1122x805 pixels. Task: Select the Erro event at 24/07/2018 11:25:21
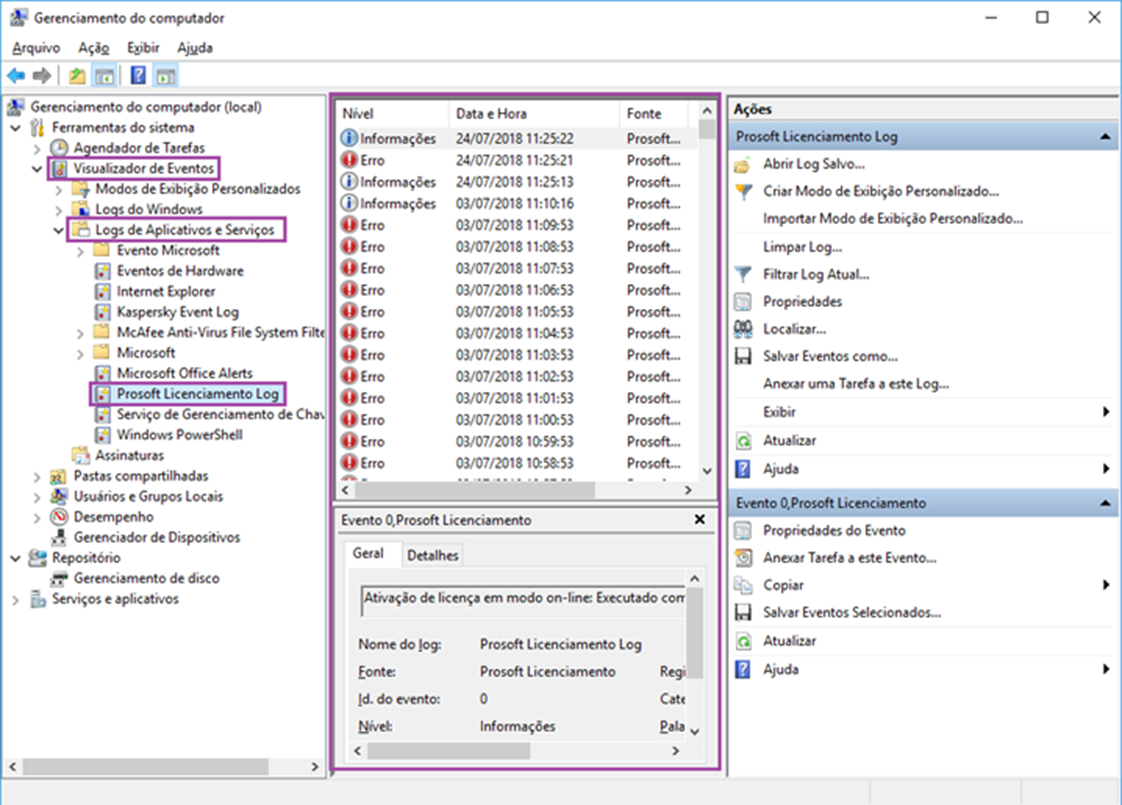coord(517,160)
